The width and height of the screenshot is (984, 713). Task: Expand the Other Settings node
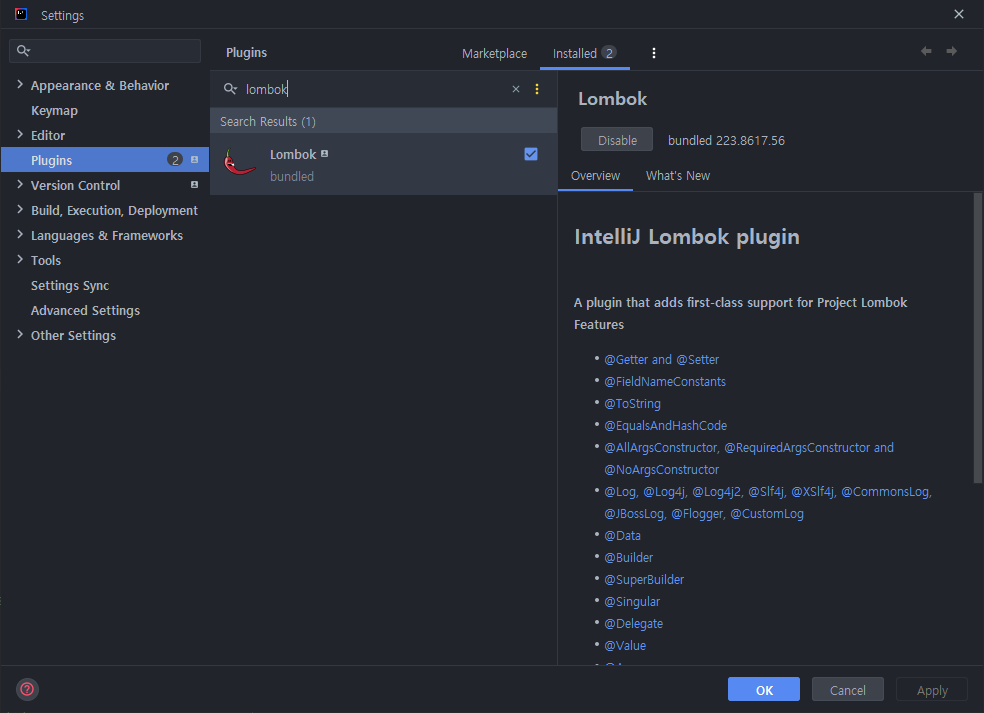[x=19, y=335]
